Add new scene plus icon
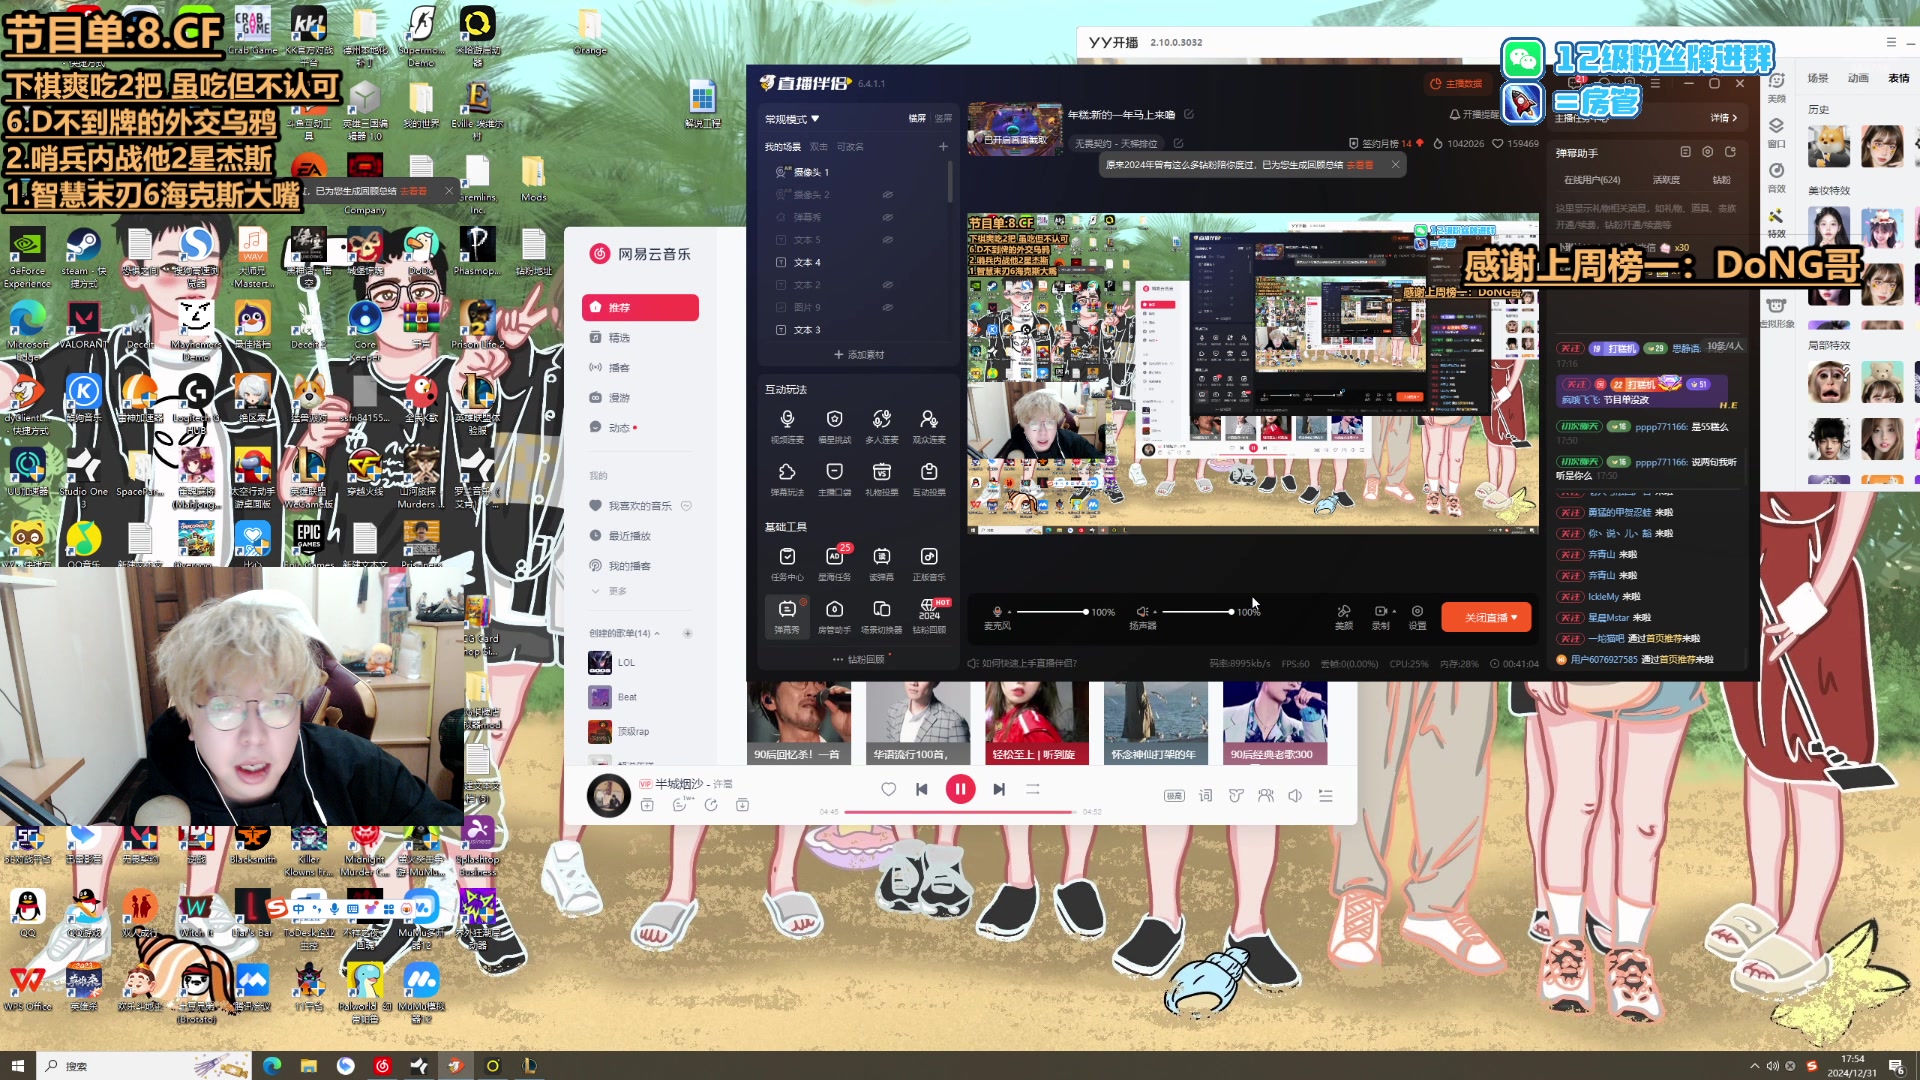 tap(943, 147)
